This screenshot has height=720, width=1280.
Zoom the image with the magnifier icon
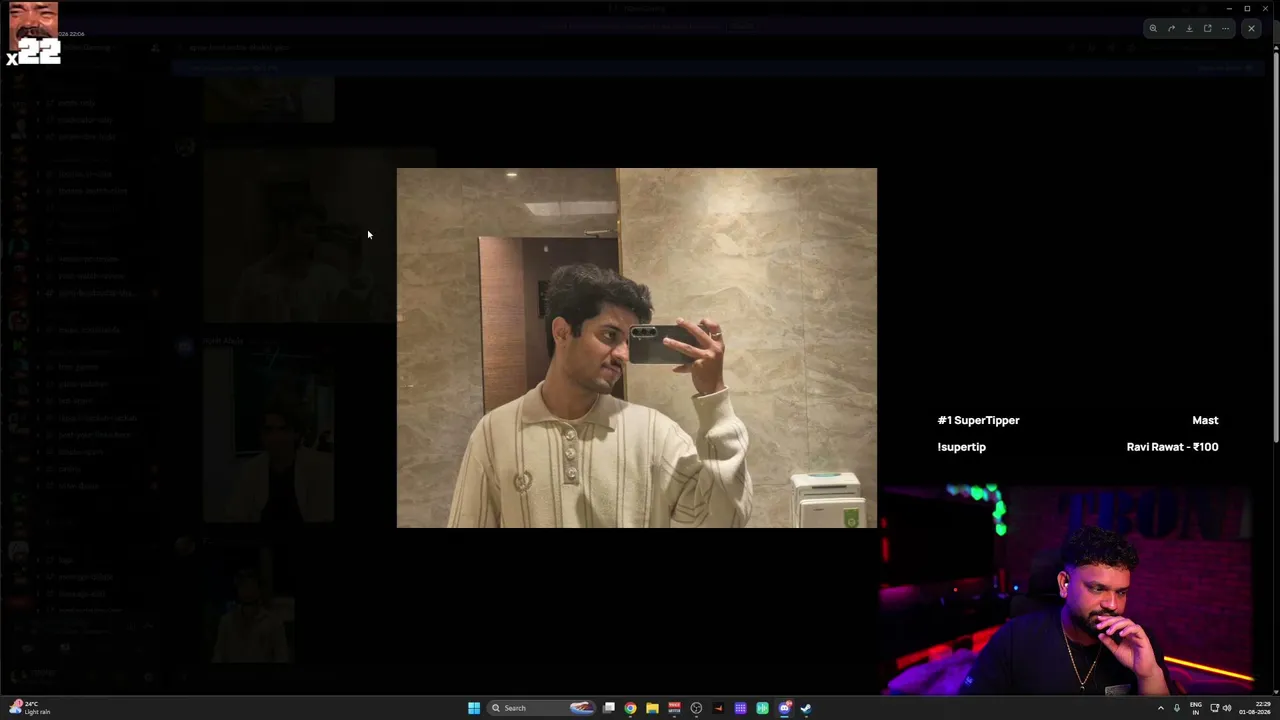coord(1153,29)
